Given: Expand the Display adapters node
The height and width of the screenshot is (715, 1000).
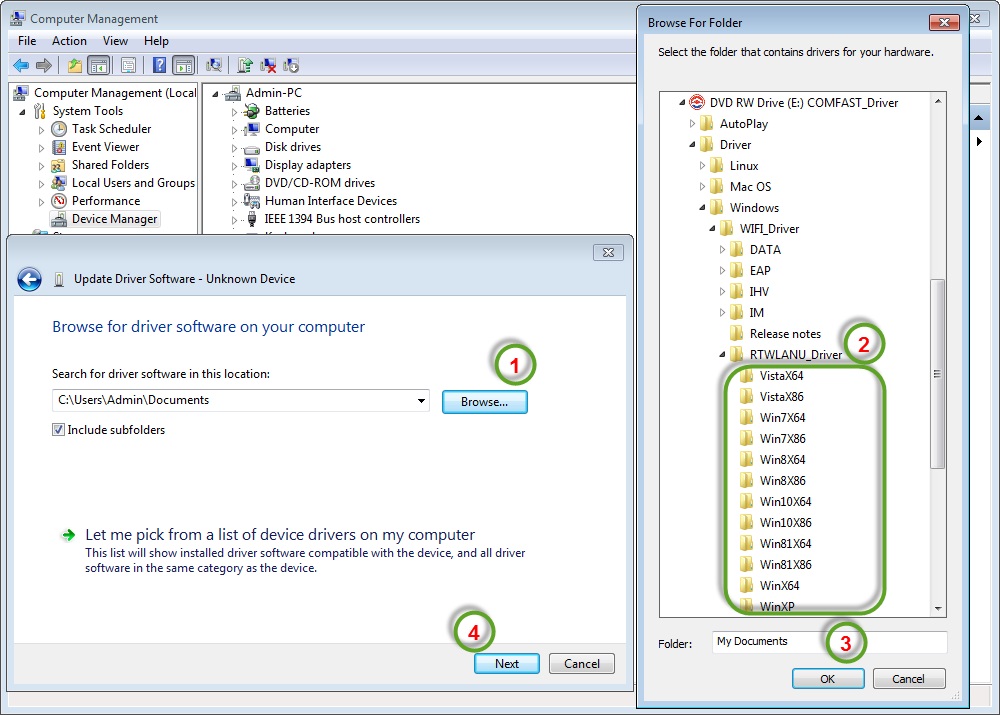Looking at the screenshot, I should [x=235, y=165].
